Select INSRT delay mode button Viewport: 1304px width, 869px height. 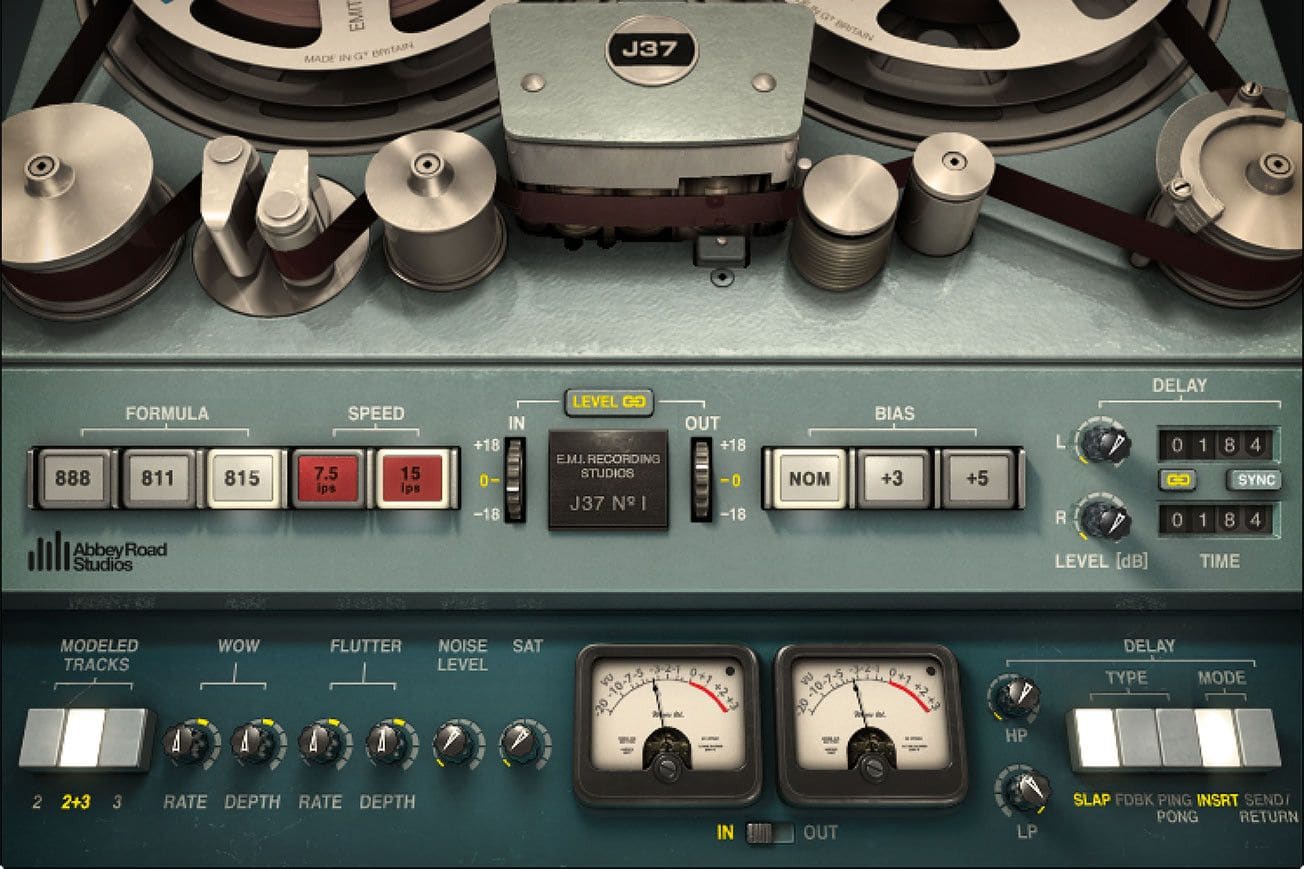1217,739
